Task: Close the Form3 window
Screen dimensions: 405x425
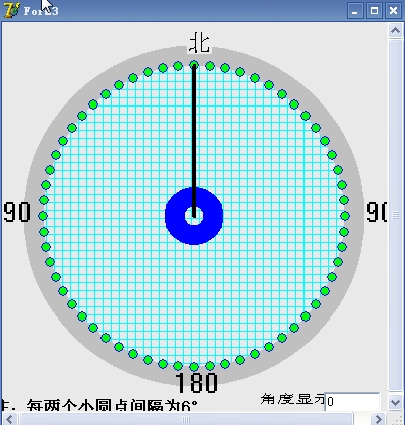Action: (x=393, y=10)
